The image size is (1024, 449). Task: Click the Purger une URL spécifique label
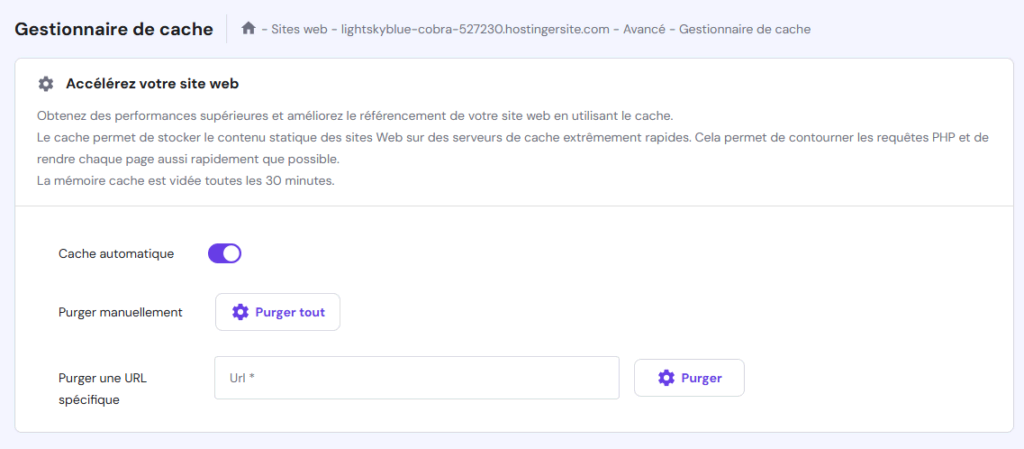pyautogui.click(x=103, y=388)
